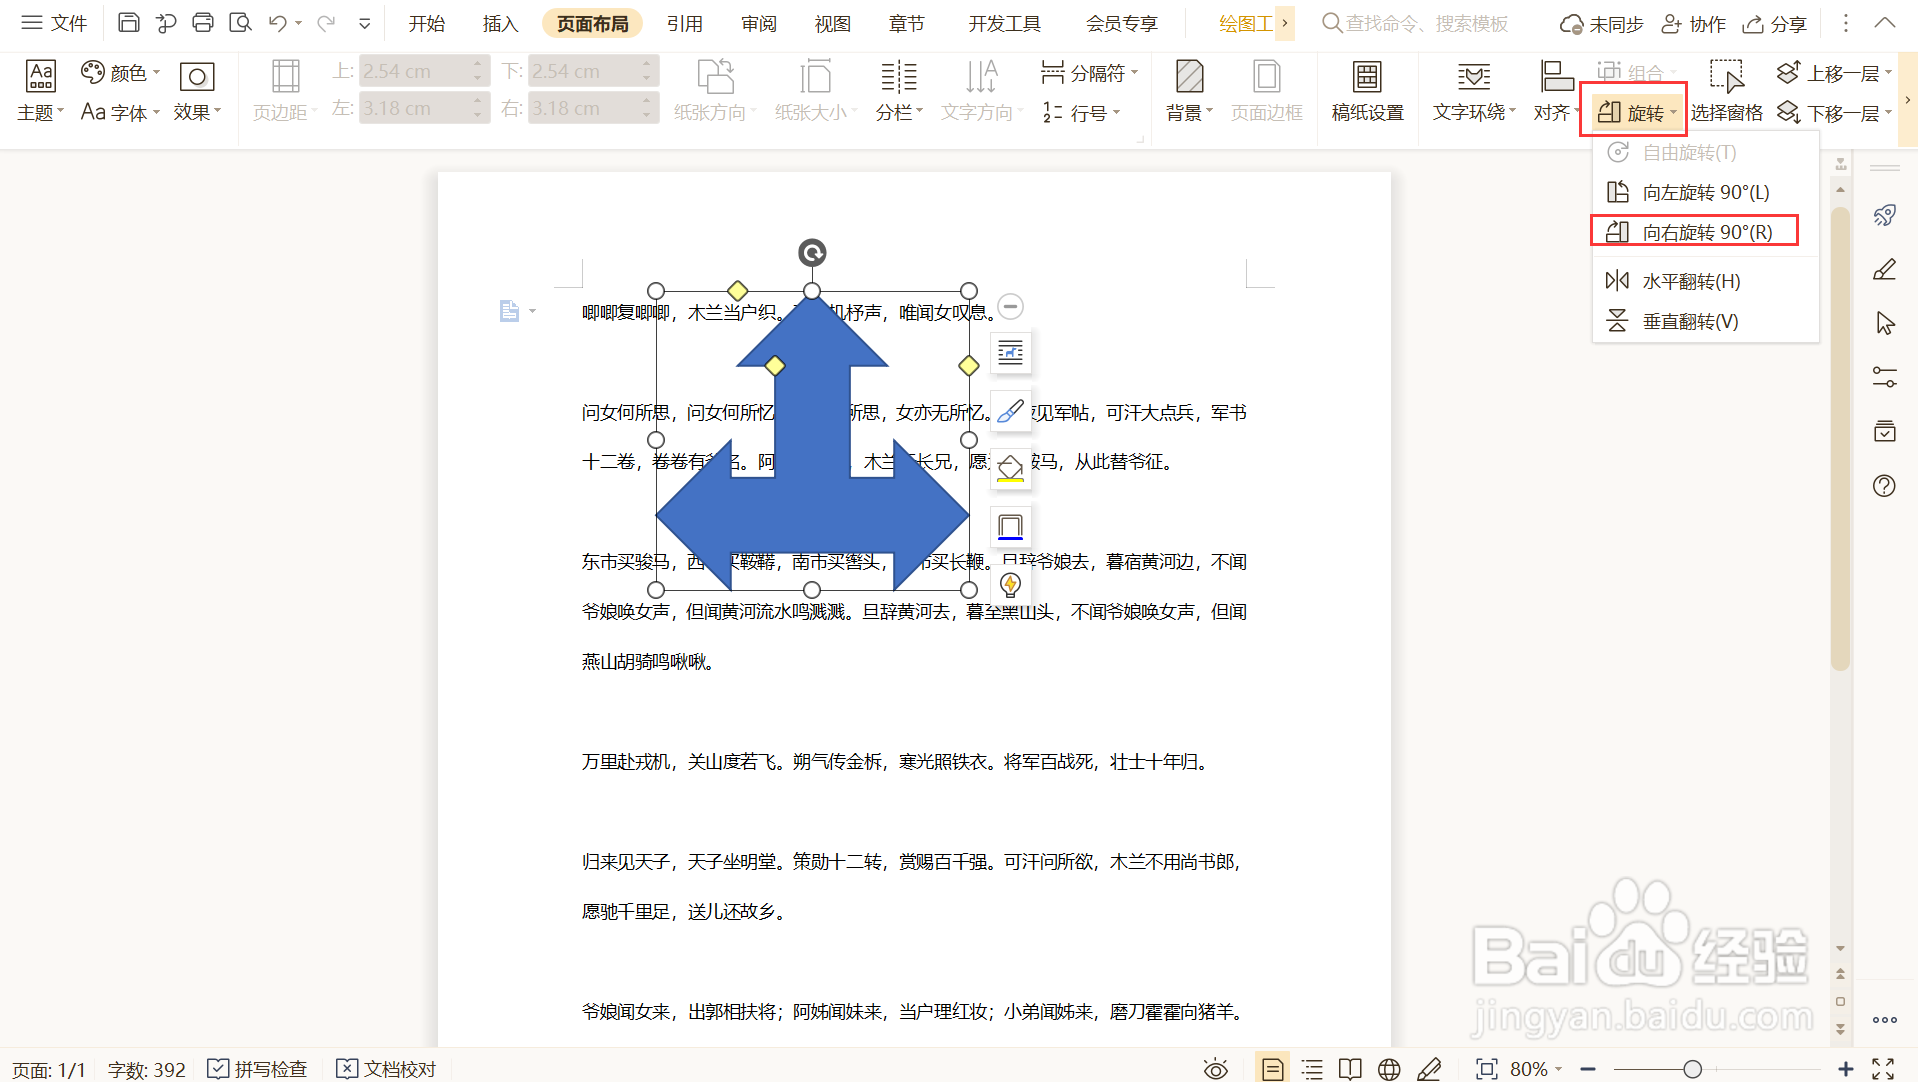The image size is (1918, 1082).
Task: Click the fullscreen icon in status bar
Action: 1883,1069
